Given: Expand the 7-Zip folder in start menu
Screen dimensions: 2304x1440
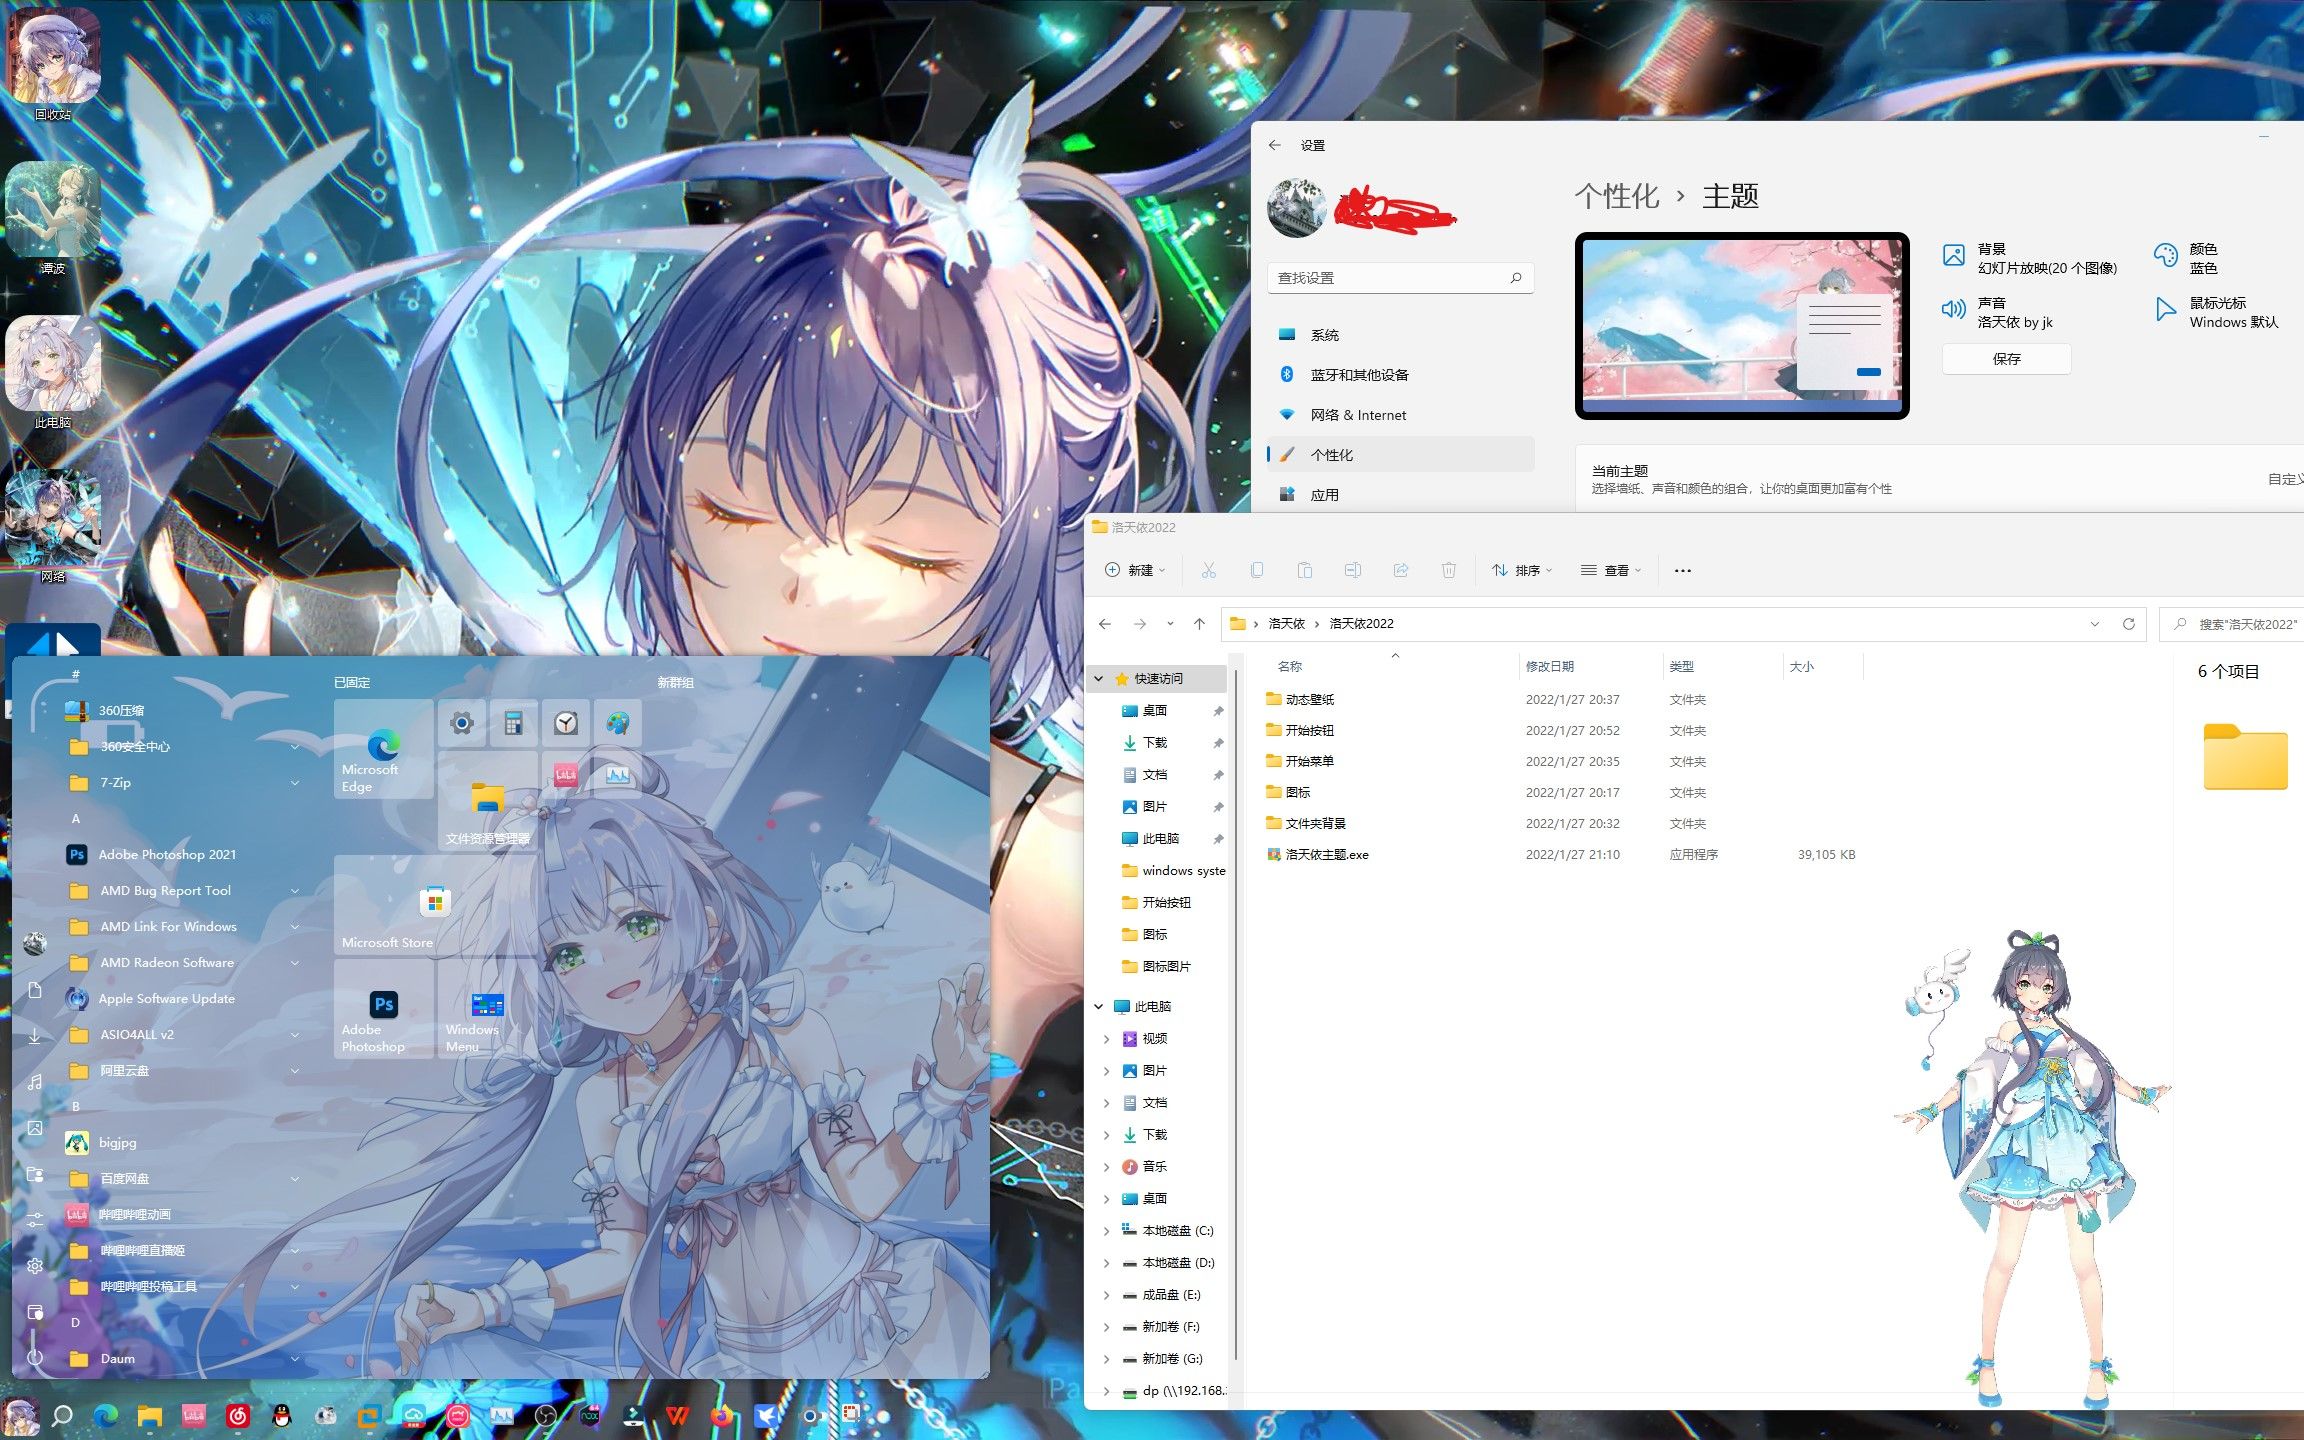Looking at the screenshot, I should tap(295, 783).
